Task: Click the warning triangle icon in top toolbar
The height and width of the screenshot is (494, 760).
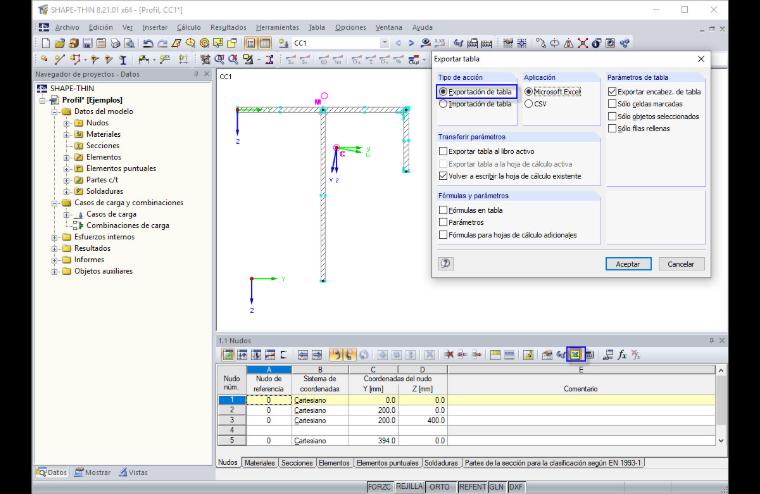Action: [569, 43]
